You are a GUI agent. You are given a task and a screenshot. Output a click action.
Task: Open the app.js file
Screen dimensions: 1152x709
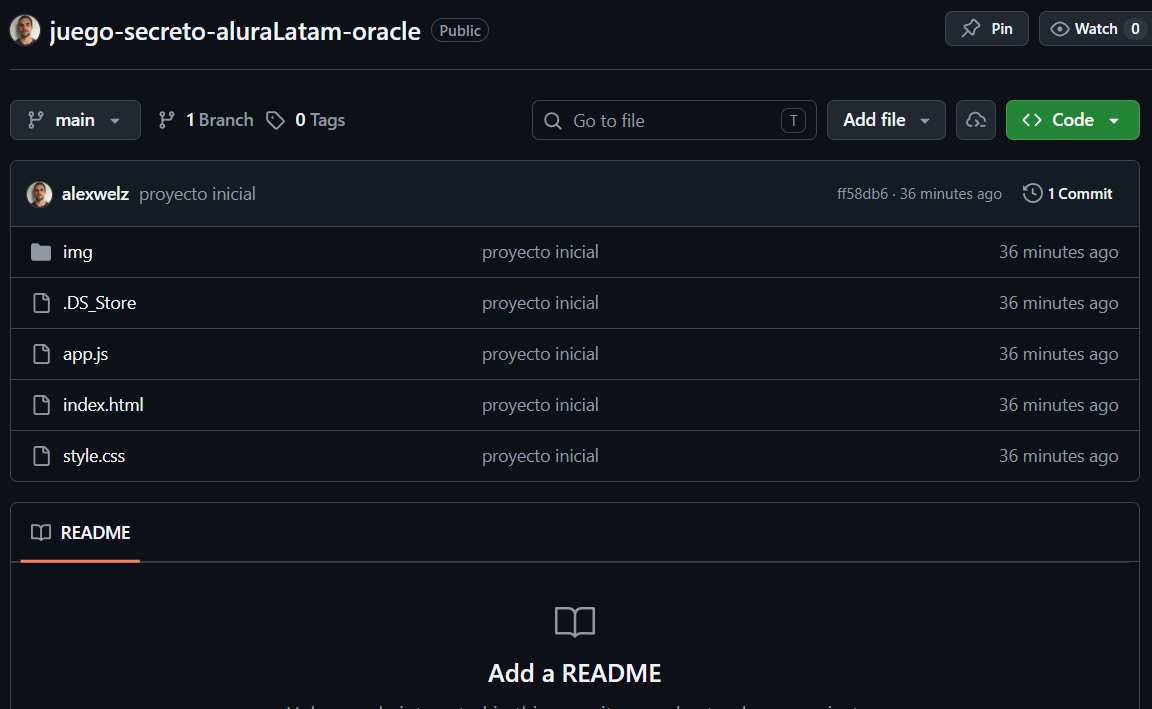pyautogui.click(x=85, y=354)
